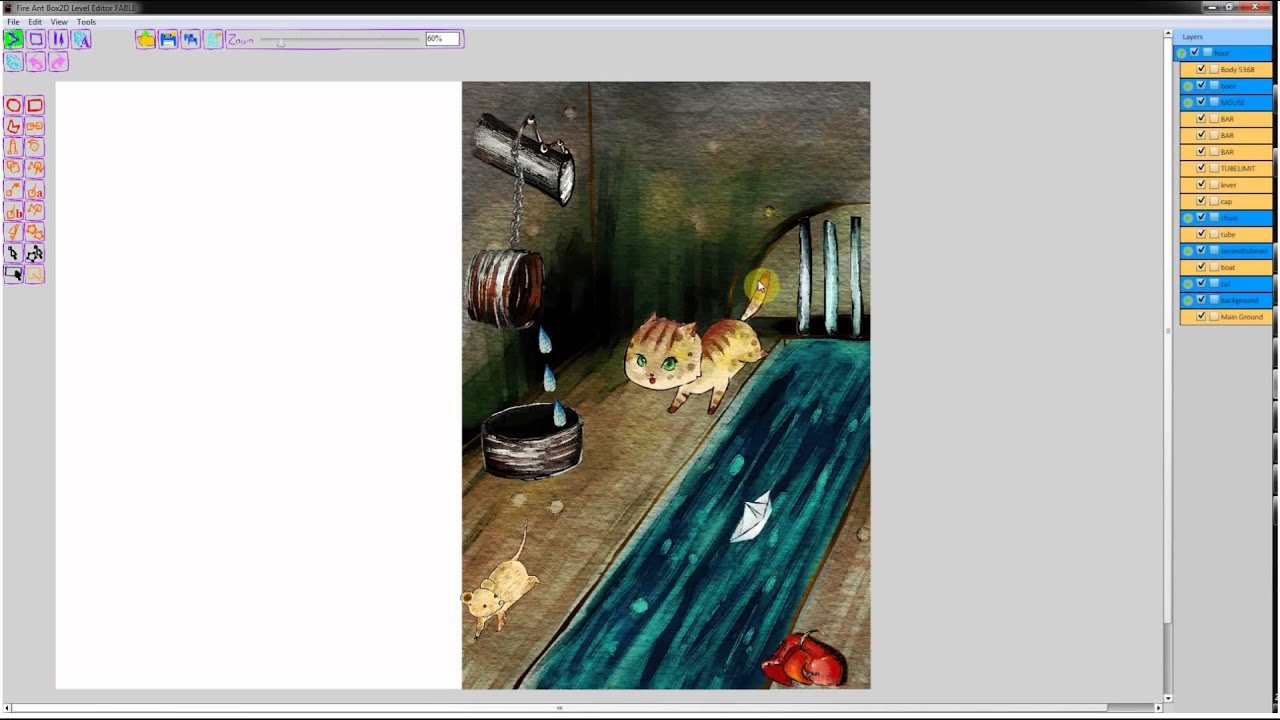Screen dimensions: 1280x720
Task: Select the red Circle shape tool
Action: pyautogui.click(x=13, y=105)
